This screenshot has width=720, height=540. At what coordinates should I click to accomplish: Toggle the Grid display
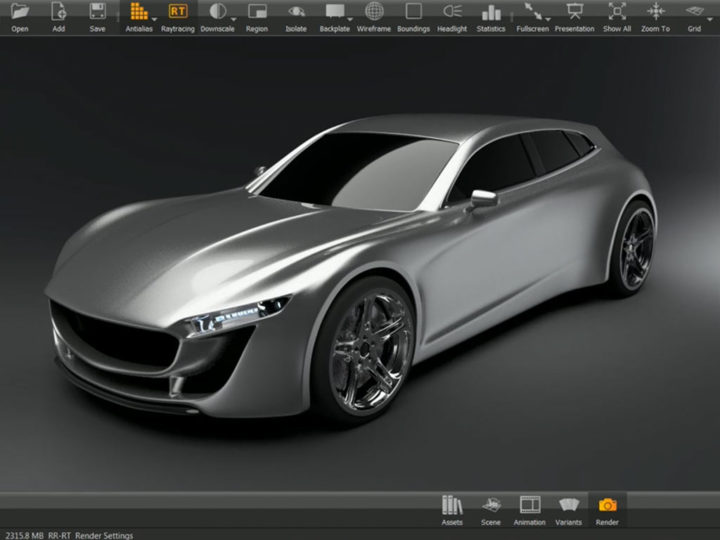click(x=694, y=17)
